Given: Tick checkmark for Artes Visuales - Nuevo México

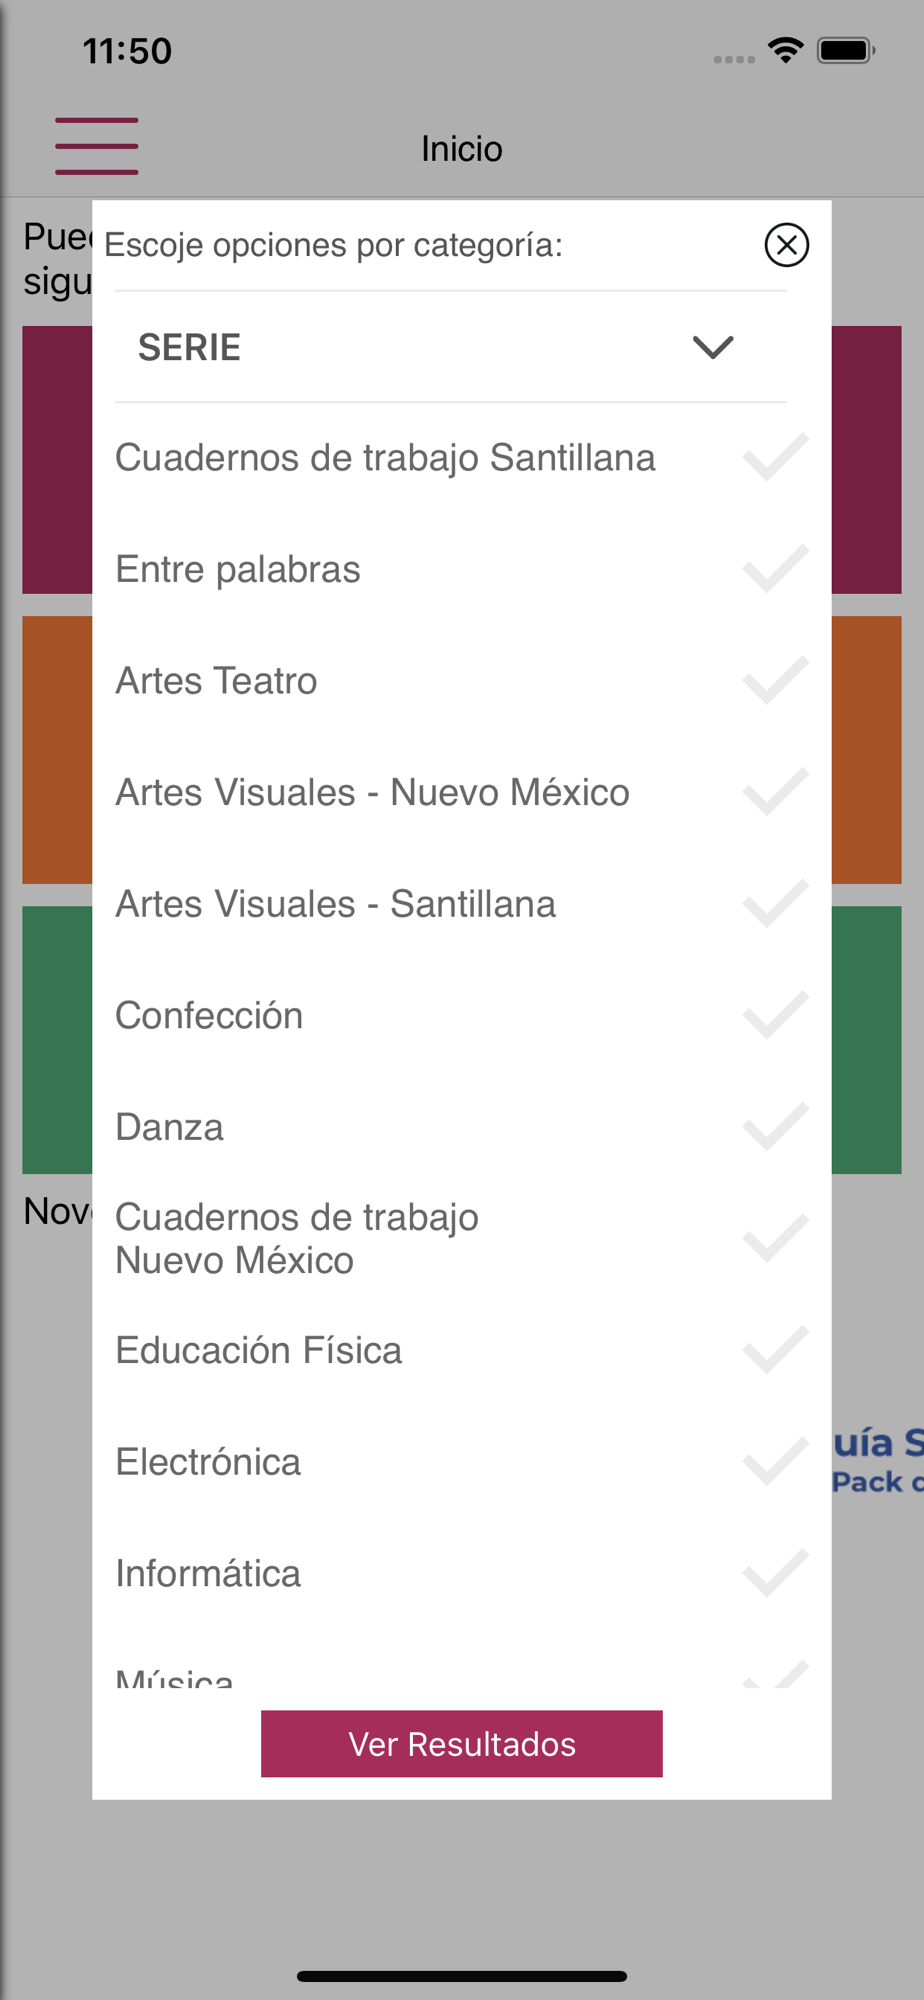Looking at the screenshot, I should pos(776,792).
